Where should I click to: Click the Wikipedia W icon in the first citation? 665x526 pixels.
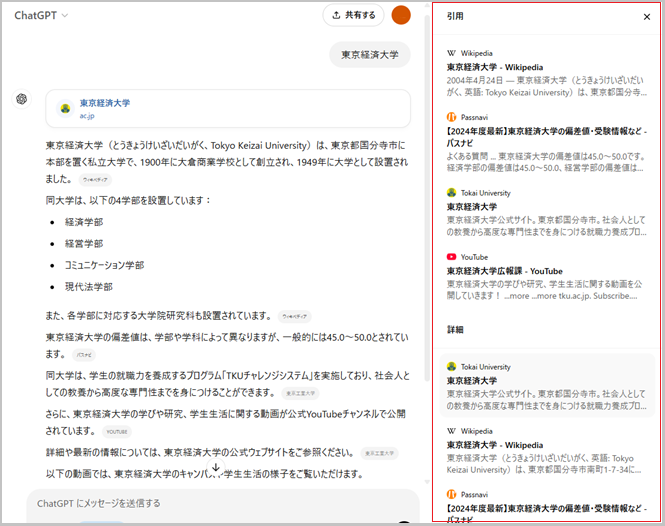(x=451, y=53)
